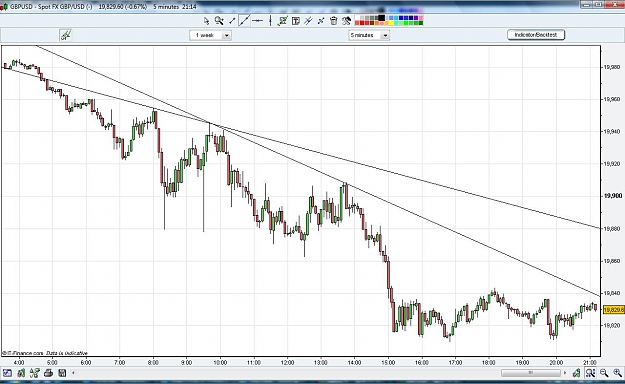This screenshot has height=384, width=625.
Task: Click the 'IT-Finance.com Data is indicative' notice
Action: click(x=44, y=353)
